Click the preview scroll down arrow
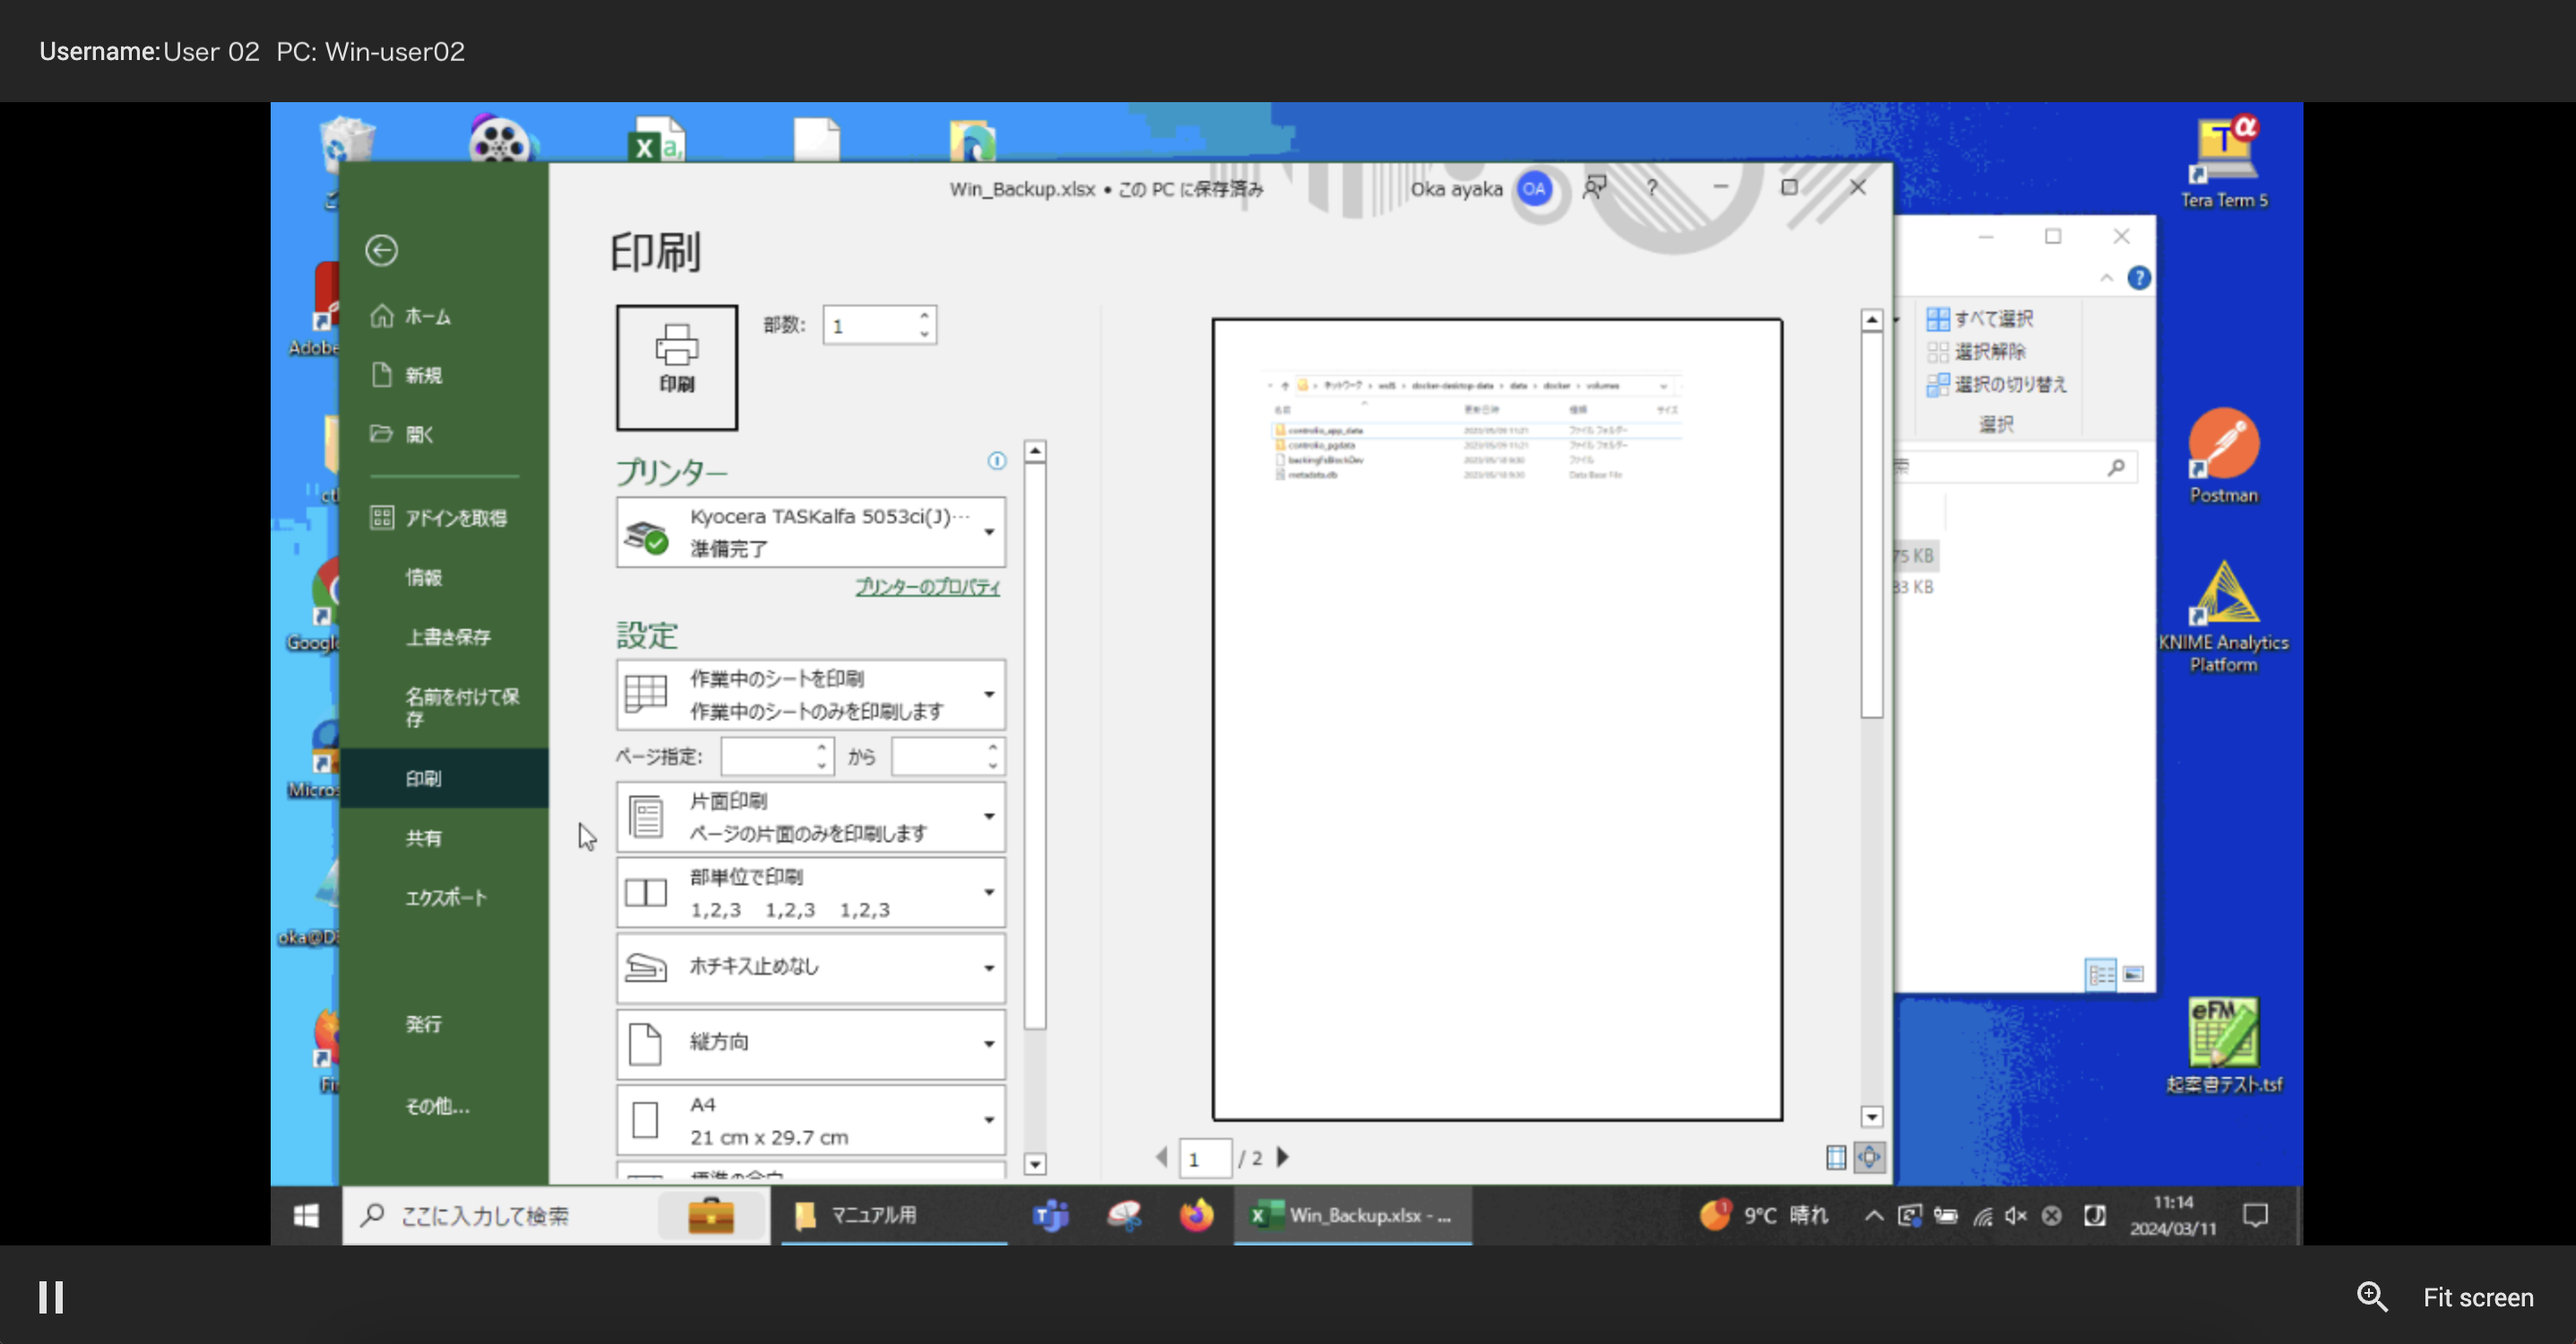 [x=1872, y=1116]
